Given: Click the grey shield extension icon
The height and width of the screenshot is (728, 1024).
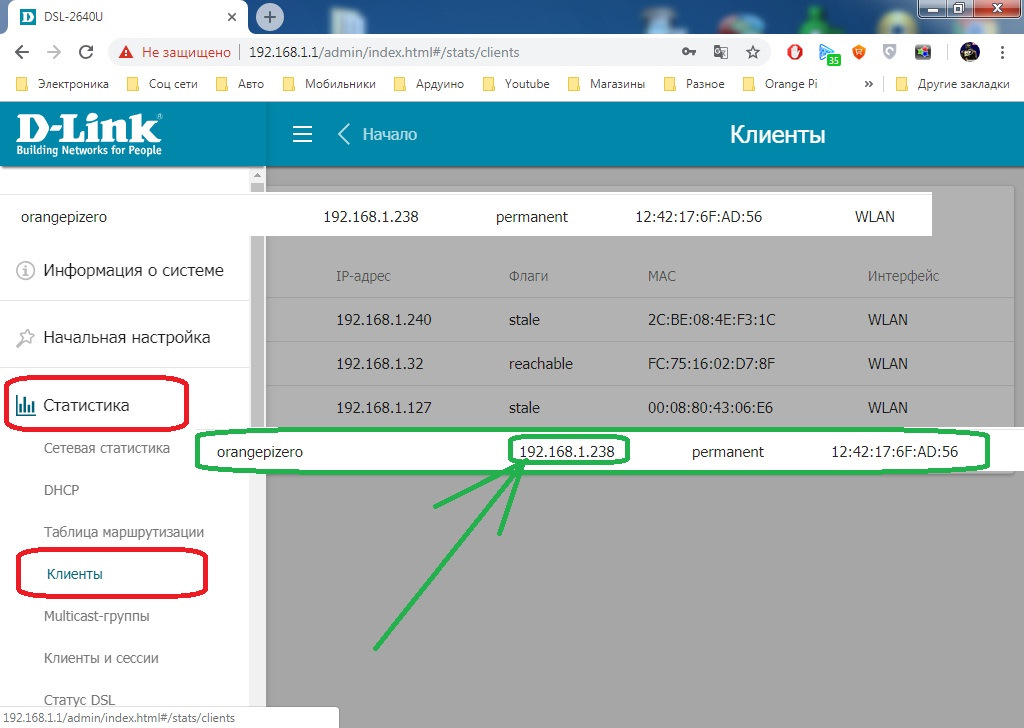Looking at the screenshot, I should pyautogui.click(x=889, y=52).
